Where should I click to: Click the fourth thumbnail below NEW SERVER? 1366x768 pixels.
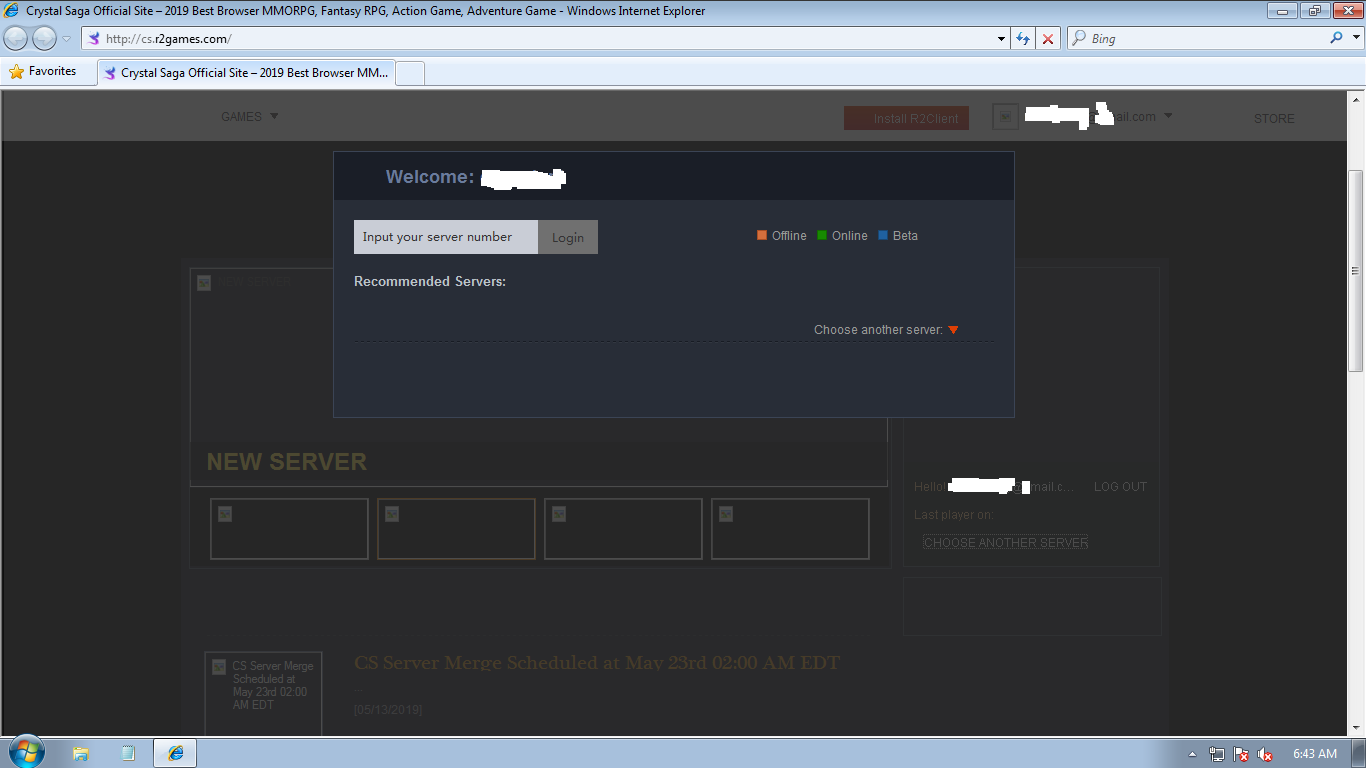click(x=790, y=529)
